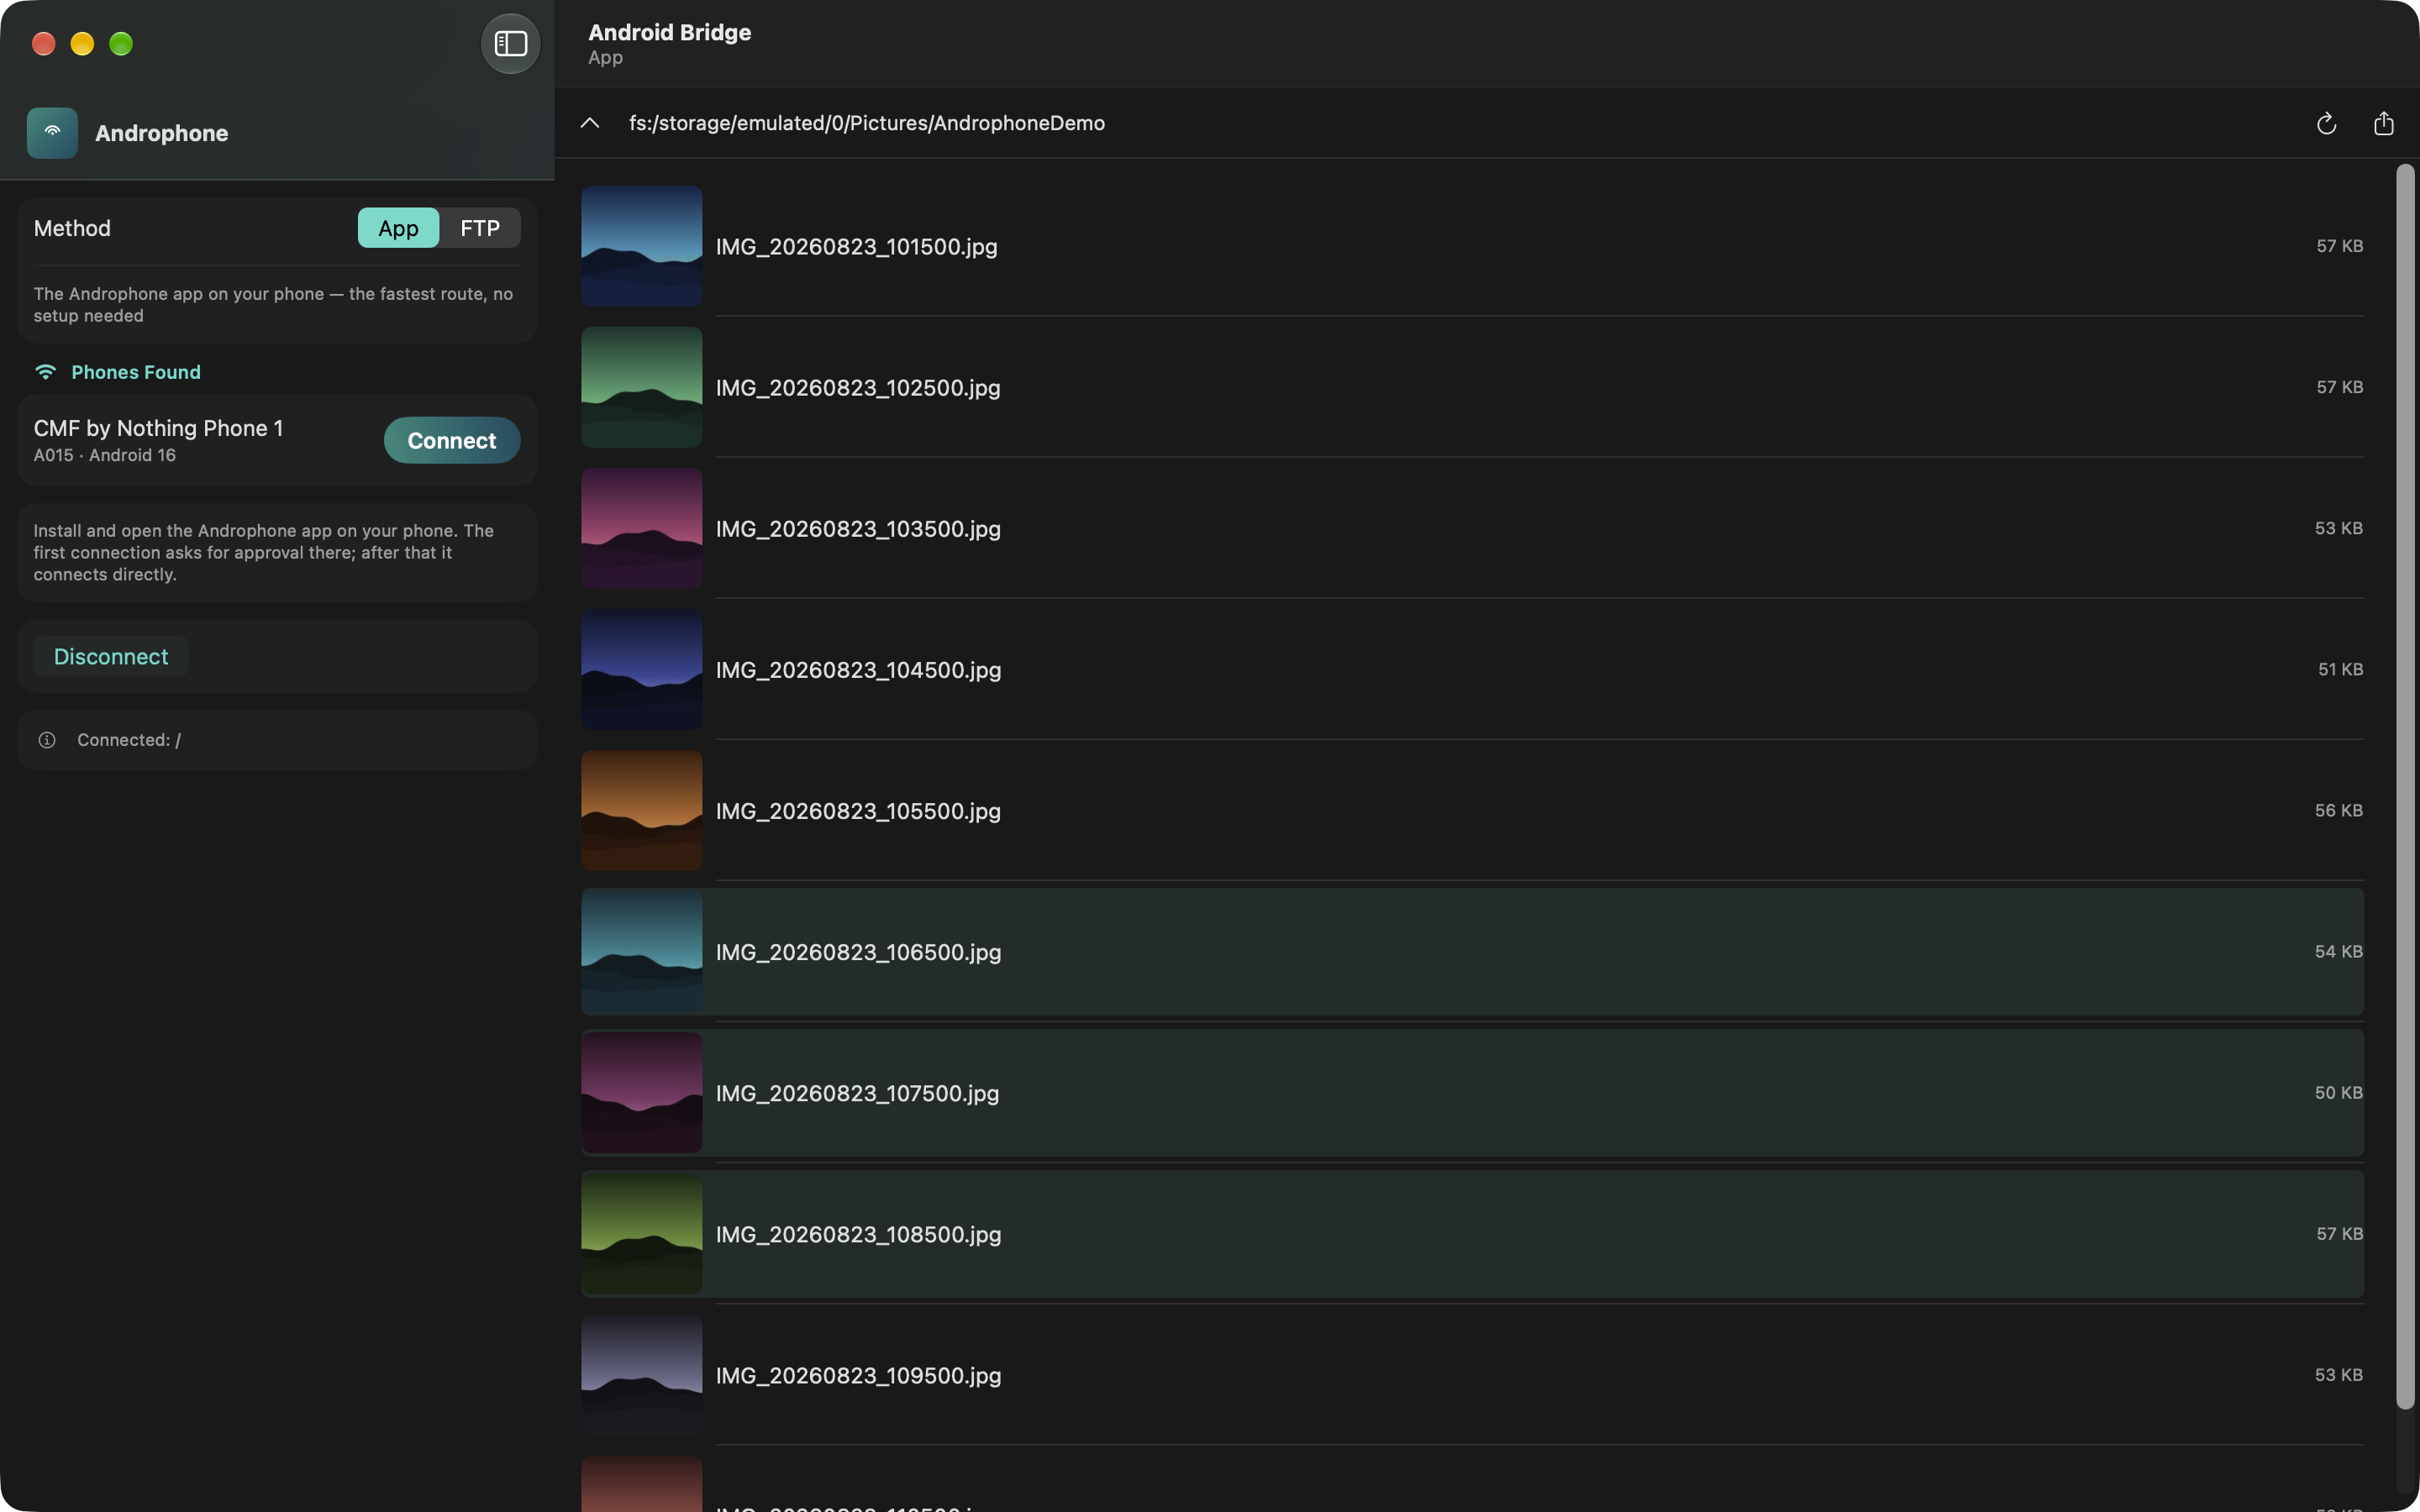Open thumbnail of IMG_20260823_103500.jpg
Image resolution: width=2420 pixels, height=1512 pixels.
click(642, 528)
